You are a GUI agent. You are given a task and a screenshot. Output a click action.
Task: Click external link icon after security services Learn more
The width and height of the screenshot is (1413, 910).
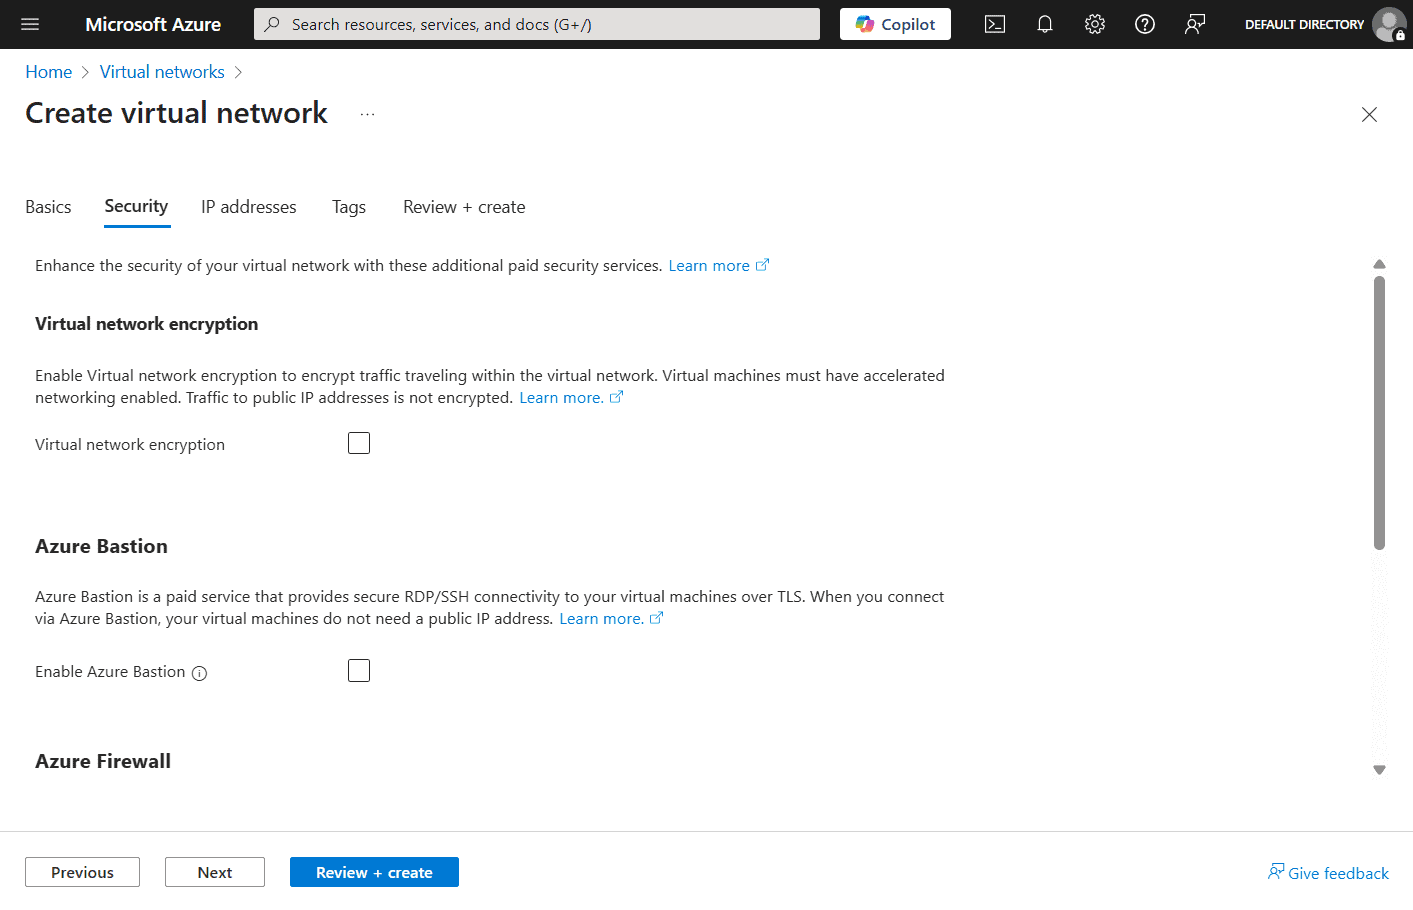[x=762, y=265]
